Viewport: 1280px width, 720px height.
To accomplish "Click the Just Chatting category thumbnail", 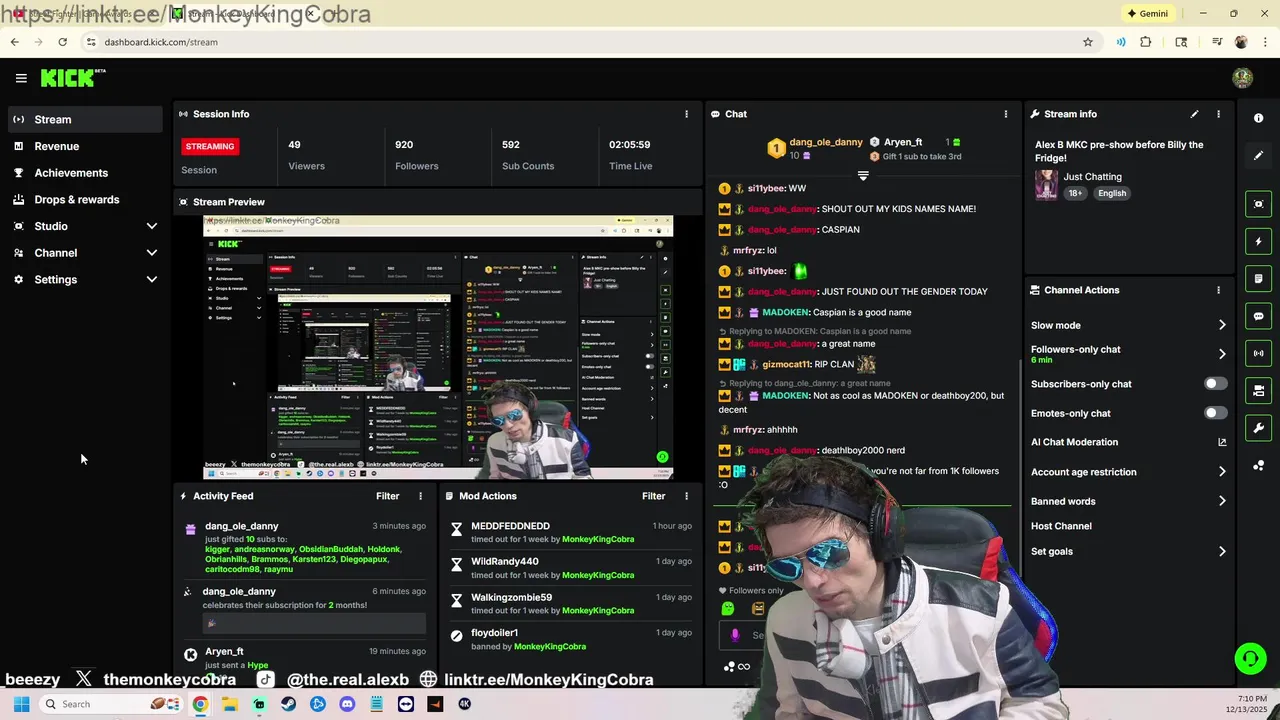I will coord(1046,185).
